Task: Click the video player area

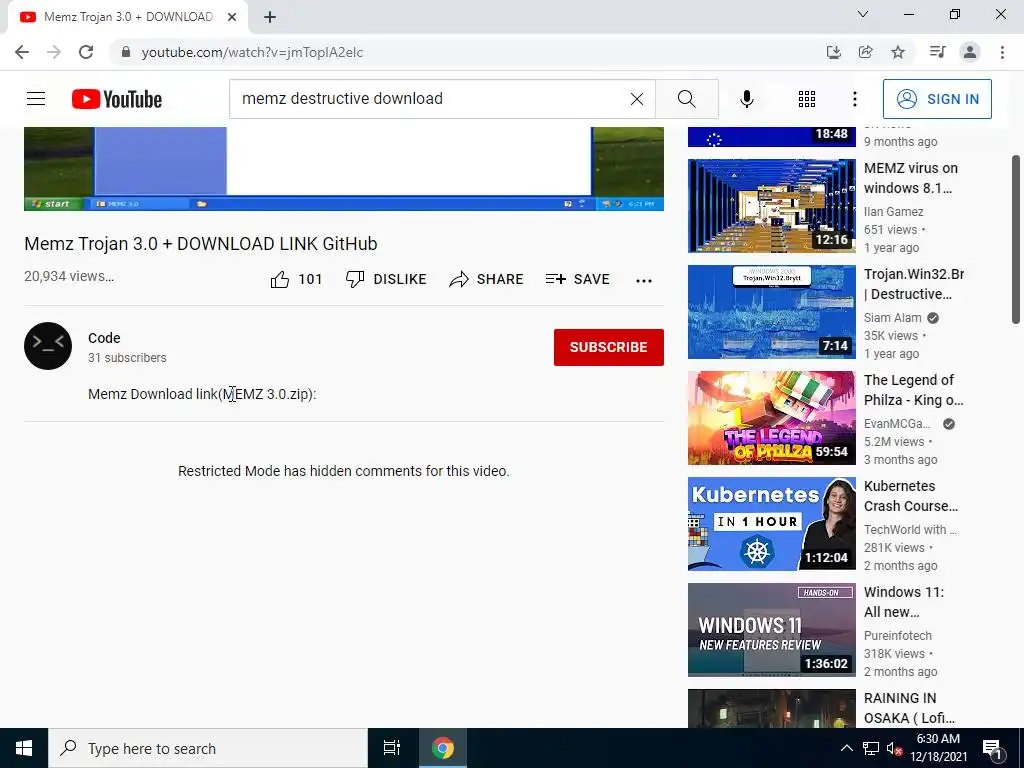Action: coord(344,168)
